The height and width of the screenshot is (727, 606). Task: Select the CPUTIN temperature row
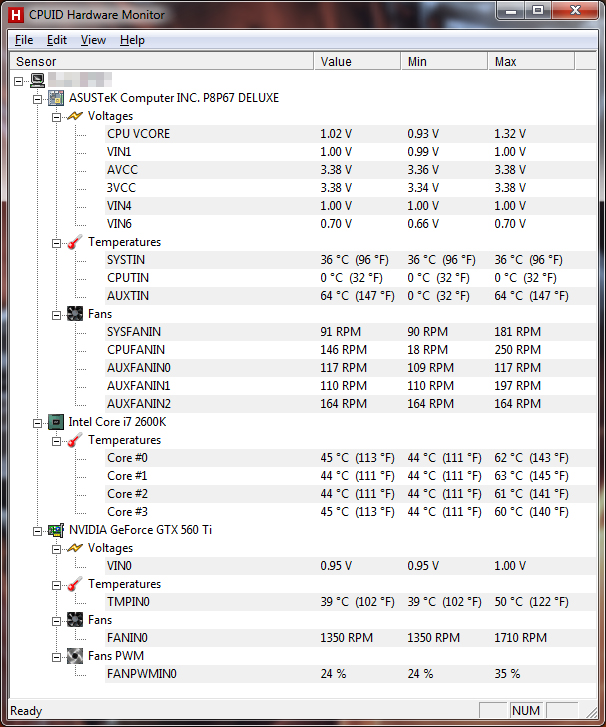coord(351,278)
